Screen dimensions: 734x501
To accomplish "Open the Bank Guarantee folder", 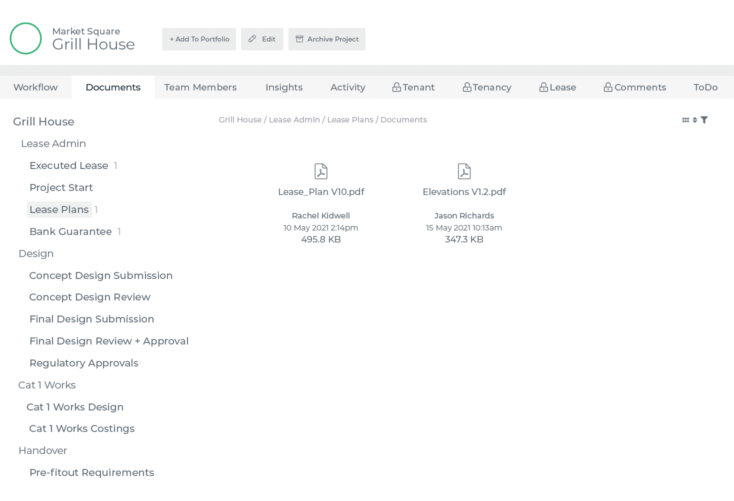I will 70,232.
